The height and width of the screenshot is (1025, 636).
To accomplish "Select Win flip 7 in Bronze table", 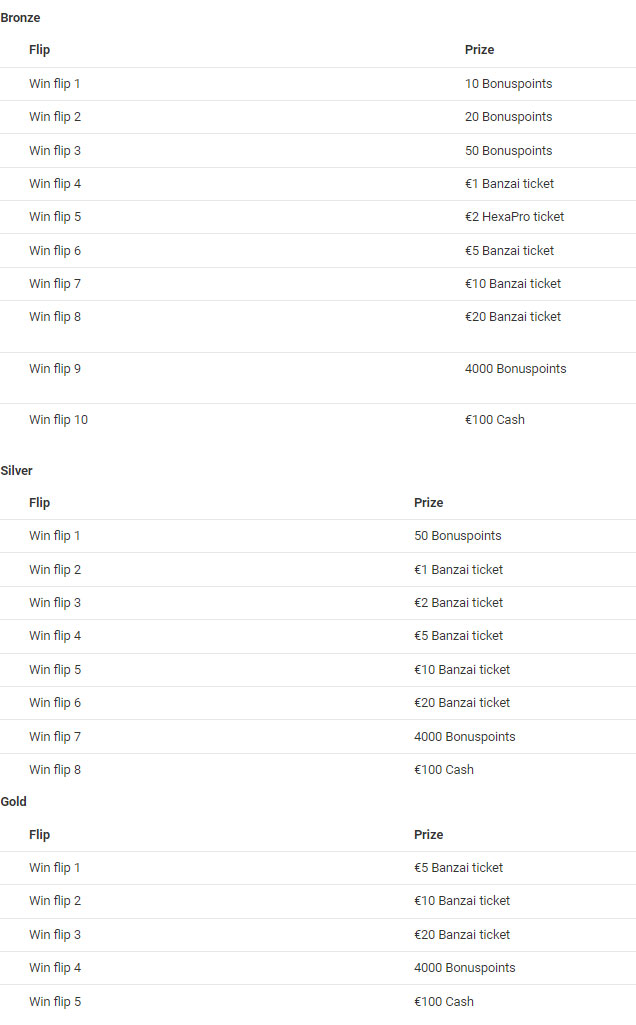I will pyautogui.click(x=55, y=284).
